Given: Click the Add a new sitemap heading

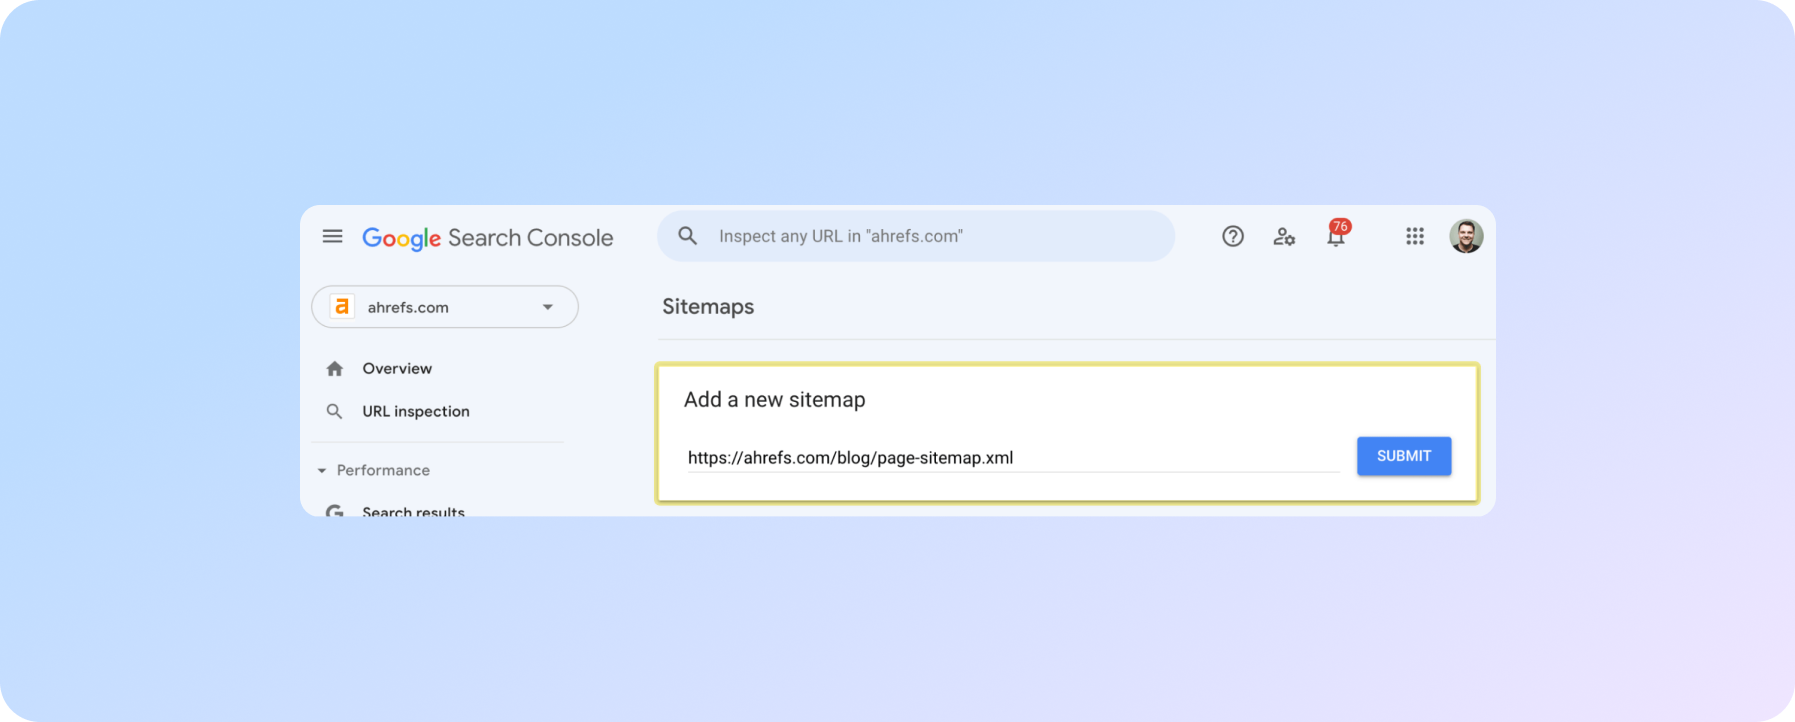Looking at the screenshot, I should (775, 400).
